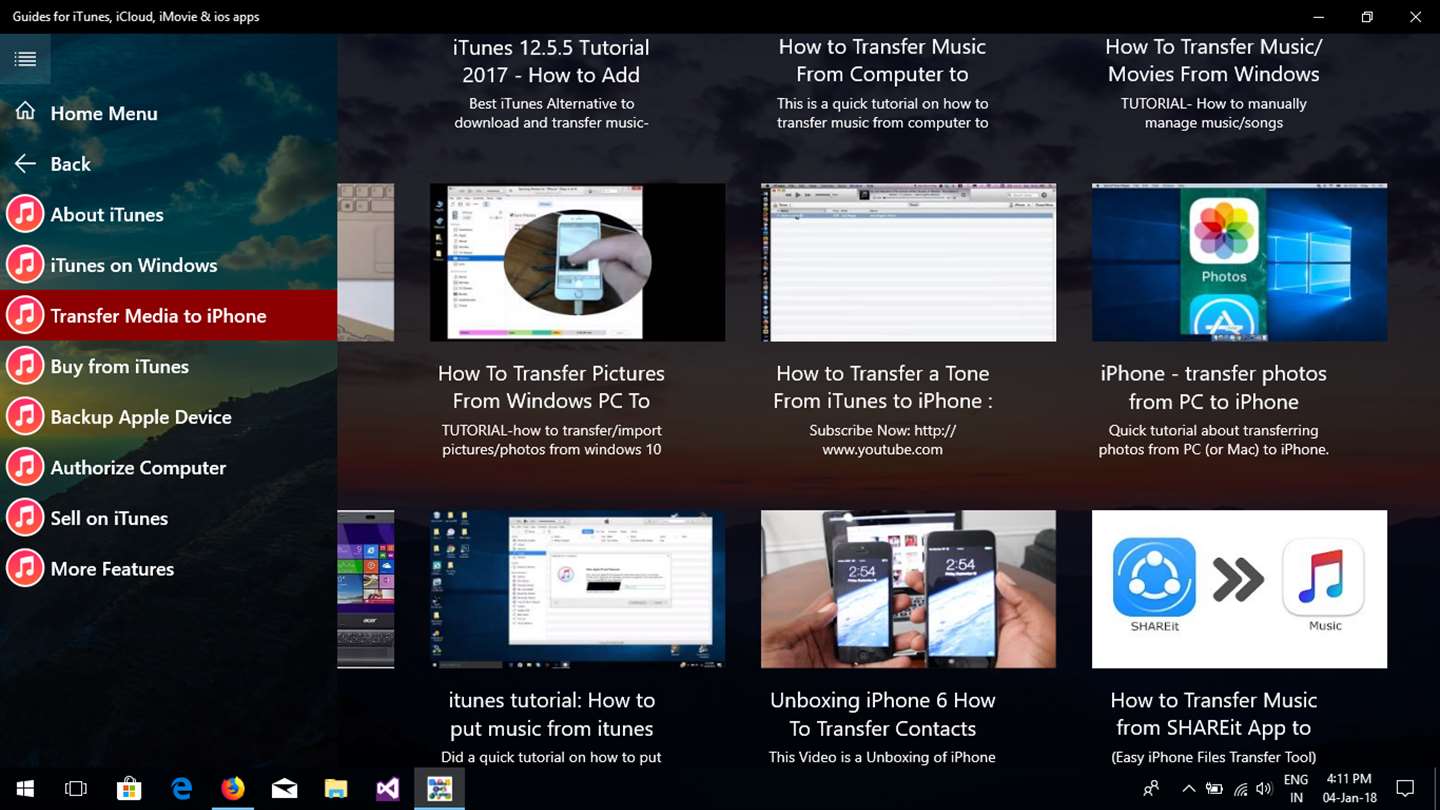The image size is (1440, 810).
Task: Click description '(Easy iPhone Files Transfer Tool)'
Action: pyautogui.click(x=1213, y=757)
